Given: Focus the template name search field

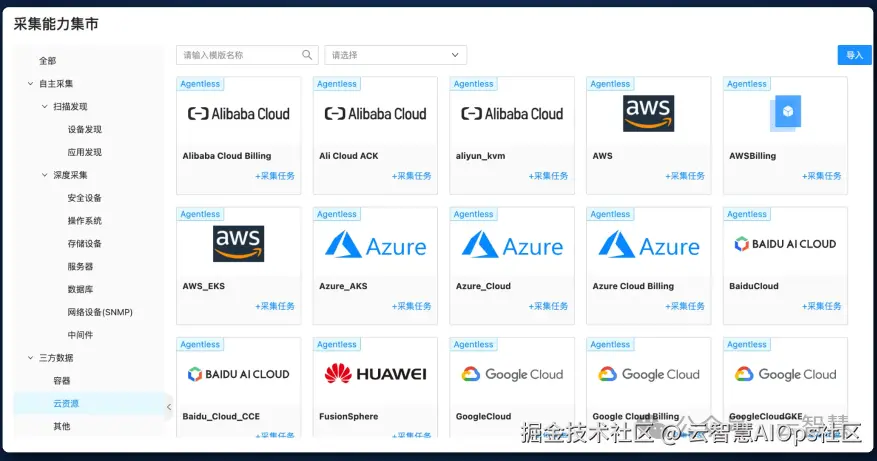Looking at the screenshot, I should tap(240, 55).
